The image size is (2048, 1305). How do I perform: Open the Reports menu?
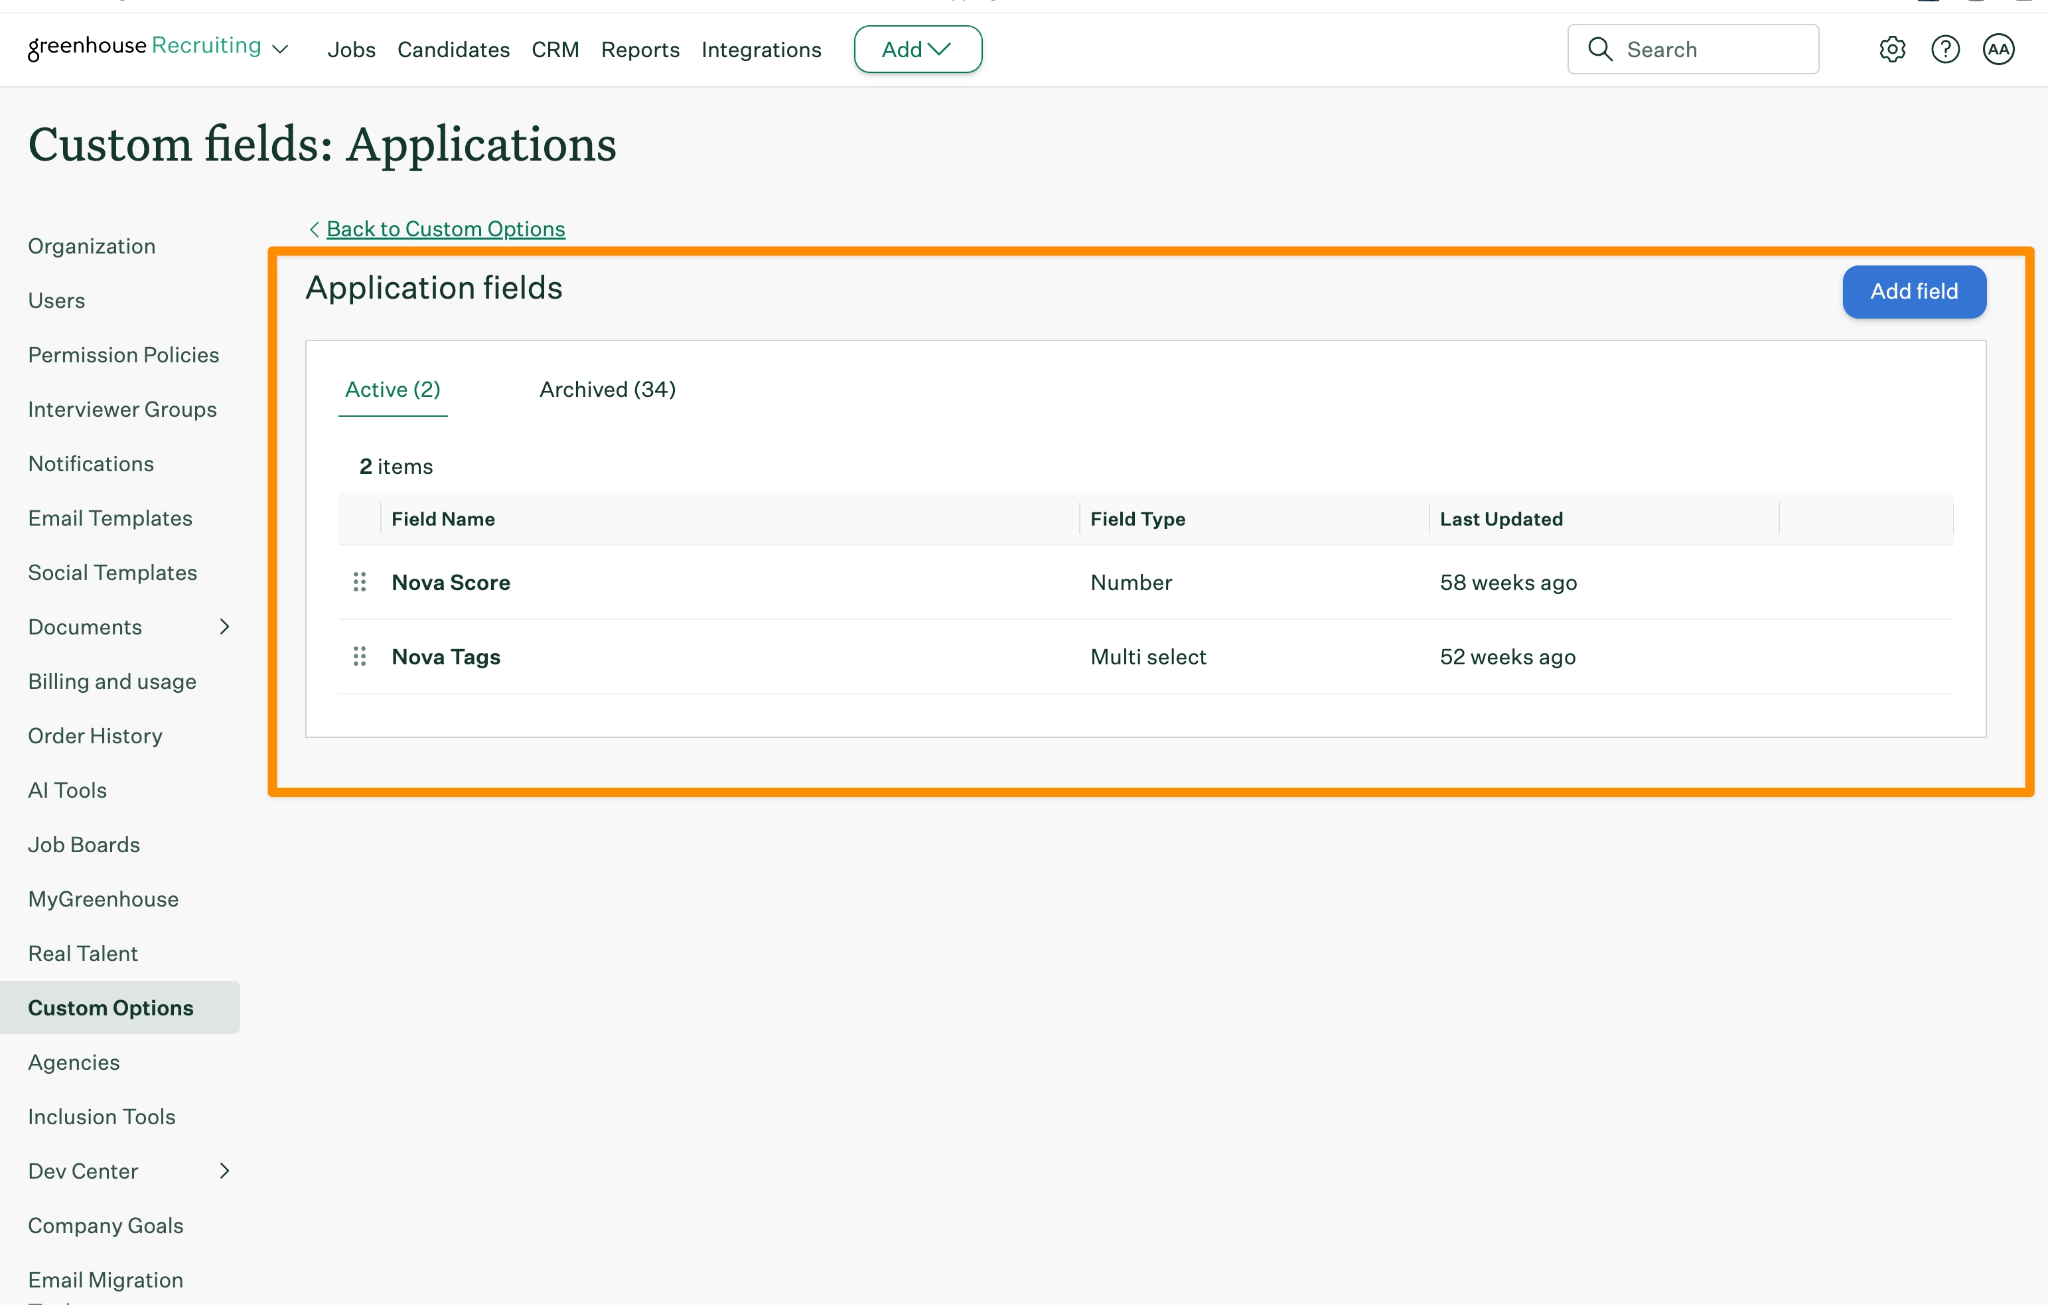[x=640, y=49]
